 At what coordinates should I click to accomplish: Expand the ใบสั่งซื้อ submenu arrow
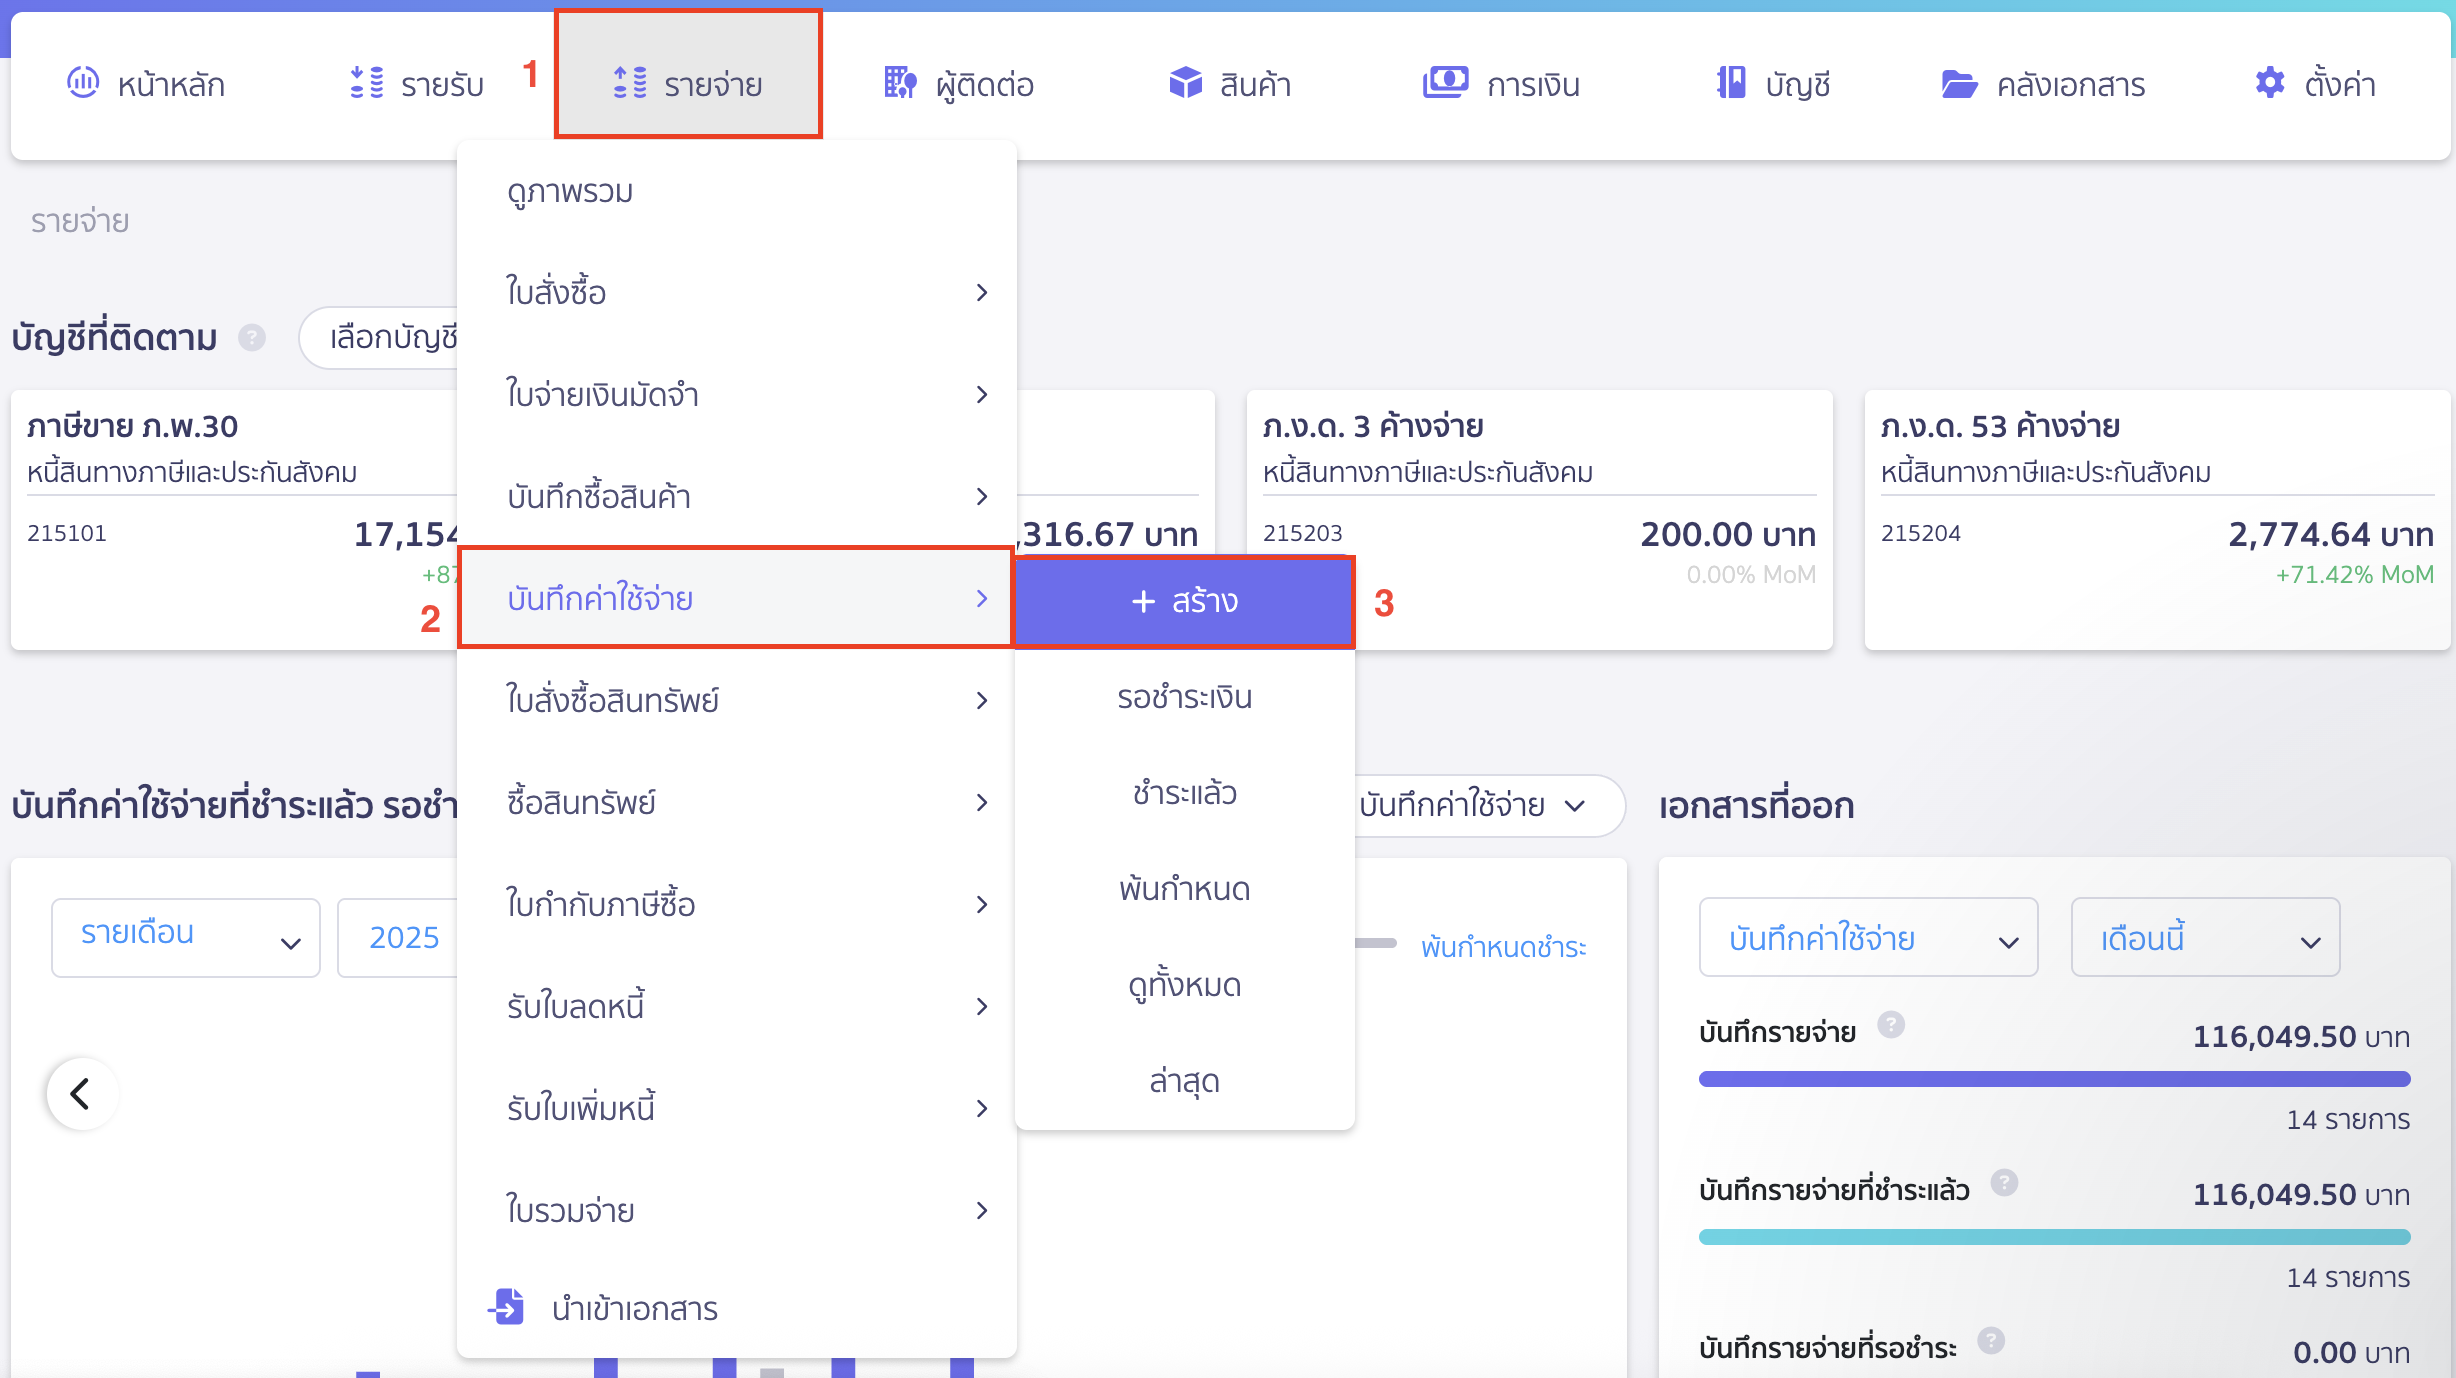point(982,292)
